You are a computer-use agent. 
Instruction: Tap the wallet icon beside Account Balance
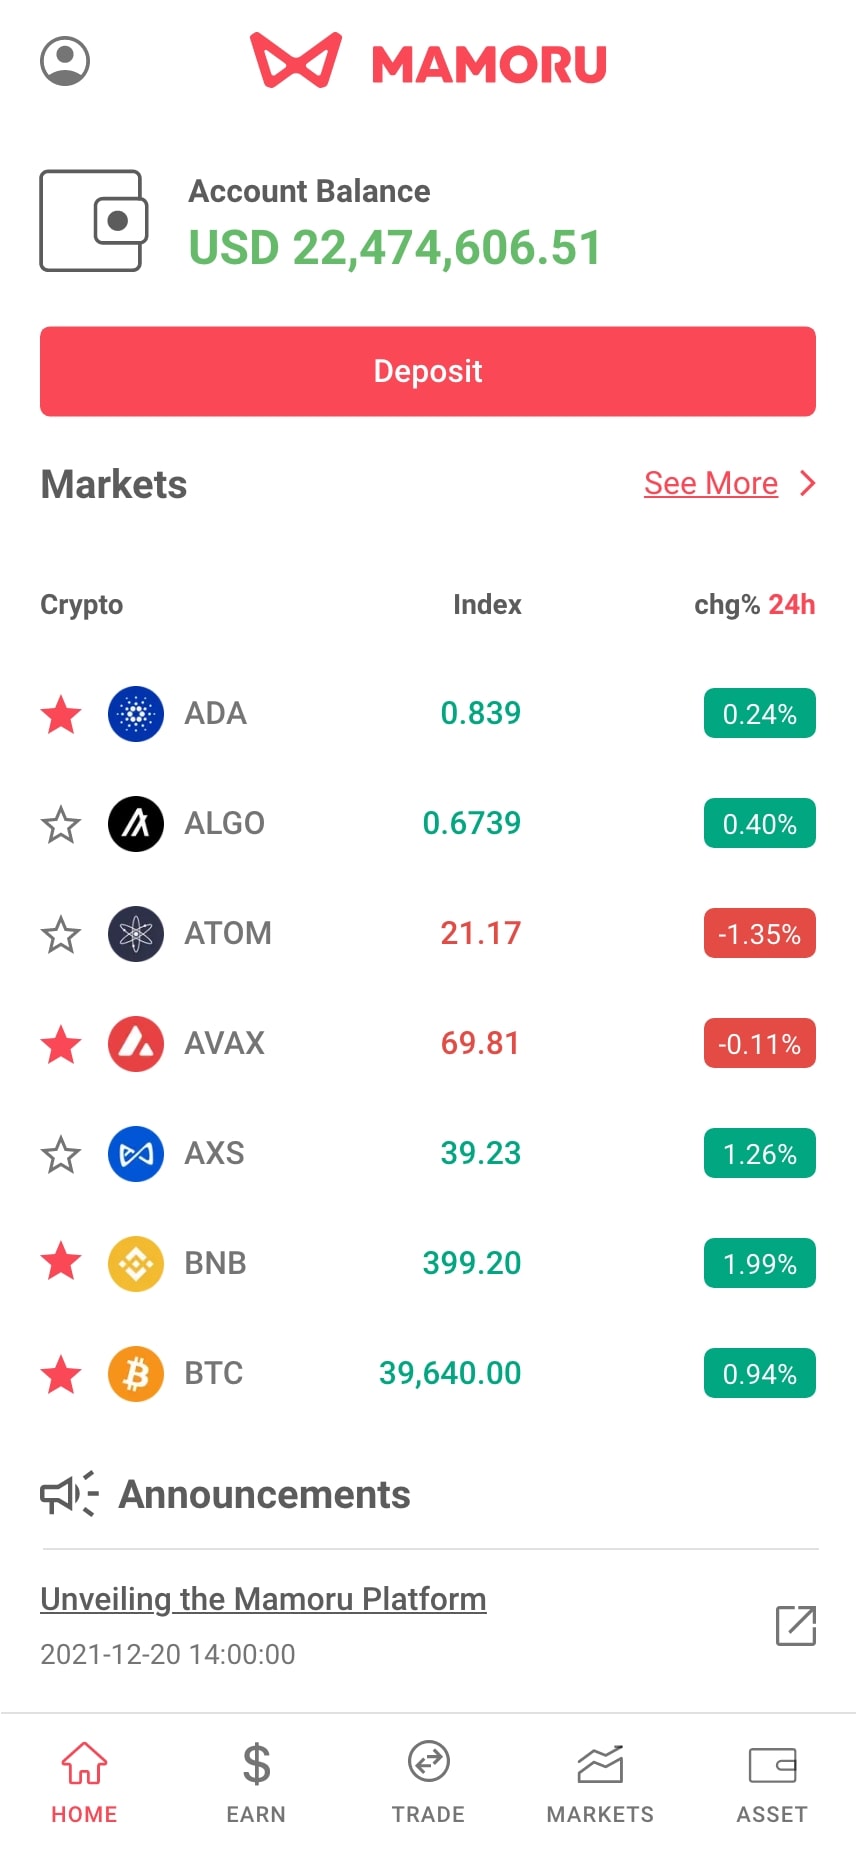[x=93, y=221]
